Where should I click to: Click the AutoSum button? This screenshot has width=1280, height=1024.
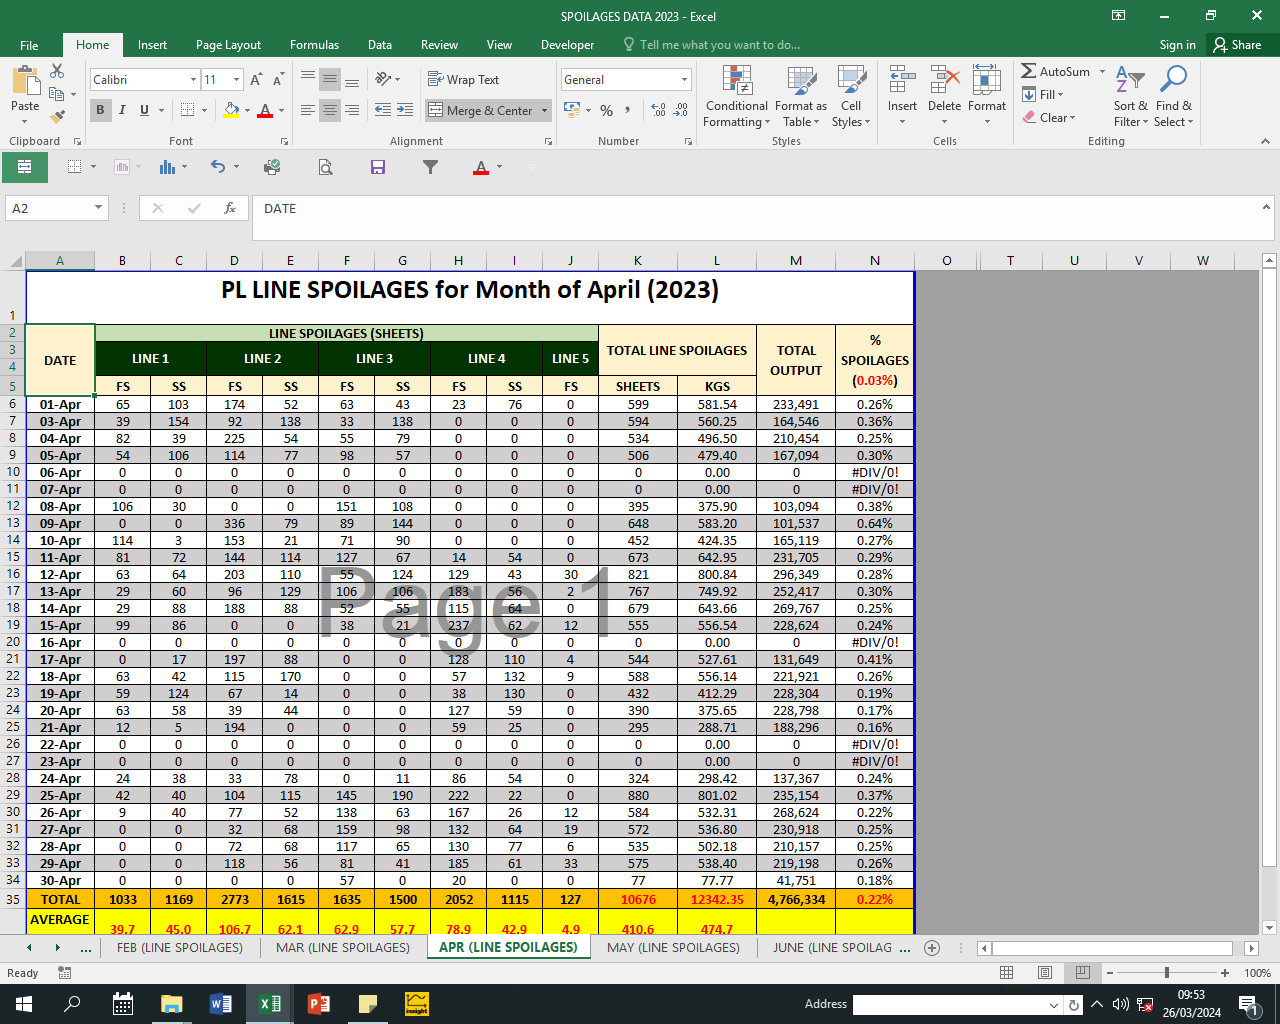click(1056, 72)
